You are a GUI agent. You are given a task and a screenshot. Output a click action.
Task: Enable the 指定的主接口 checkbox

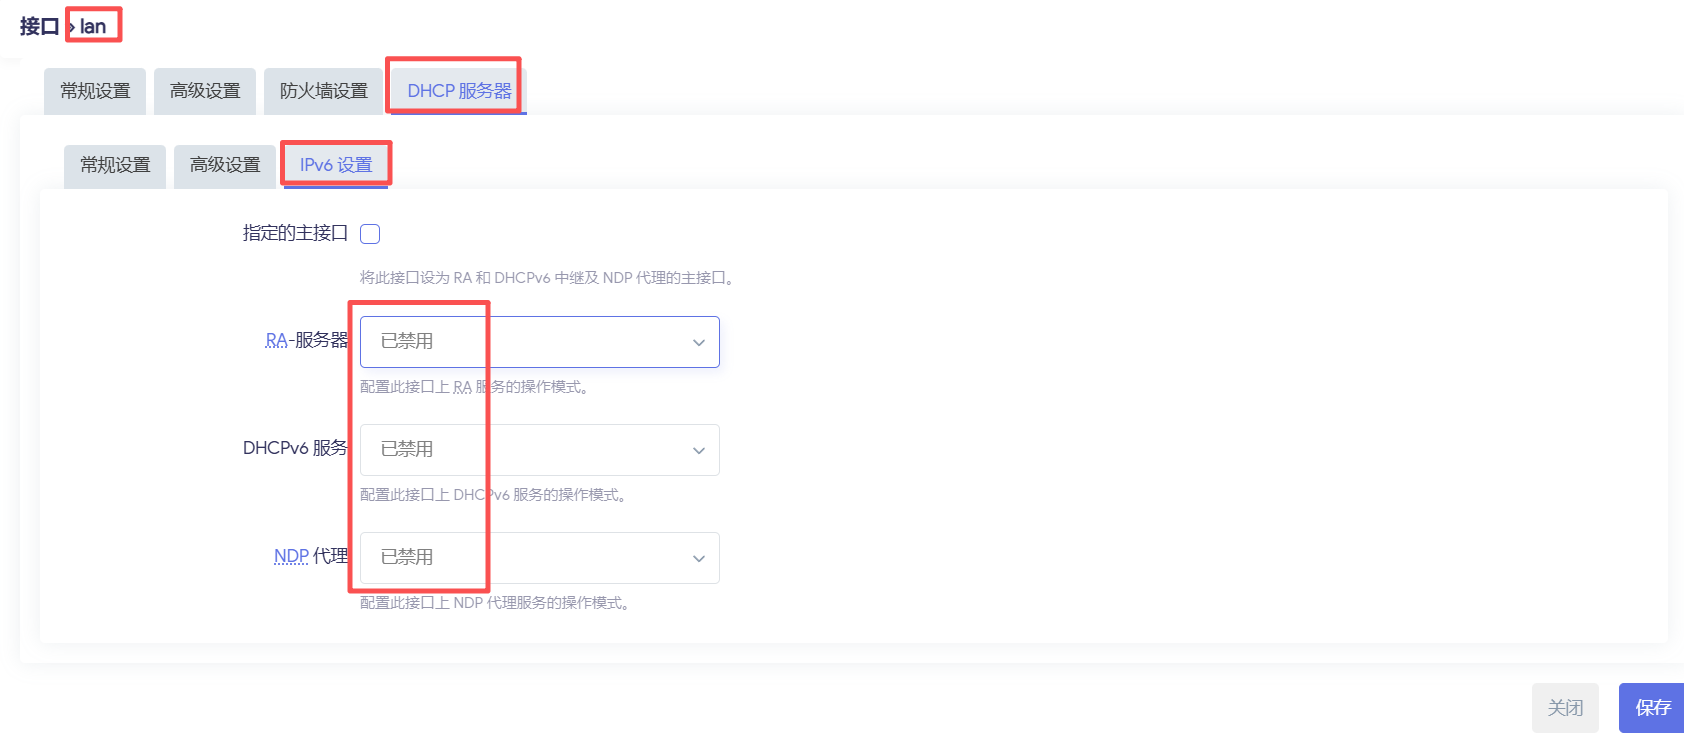[370, 234]
